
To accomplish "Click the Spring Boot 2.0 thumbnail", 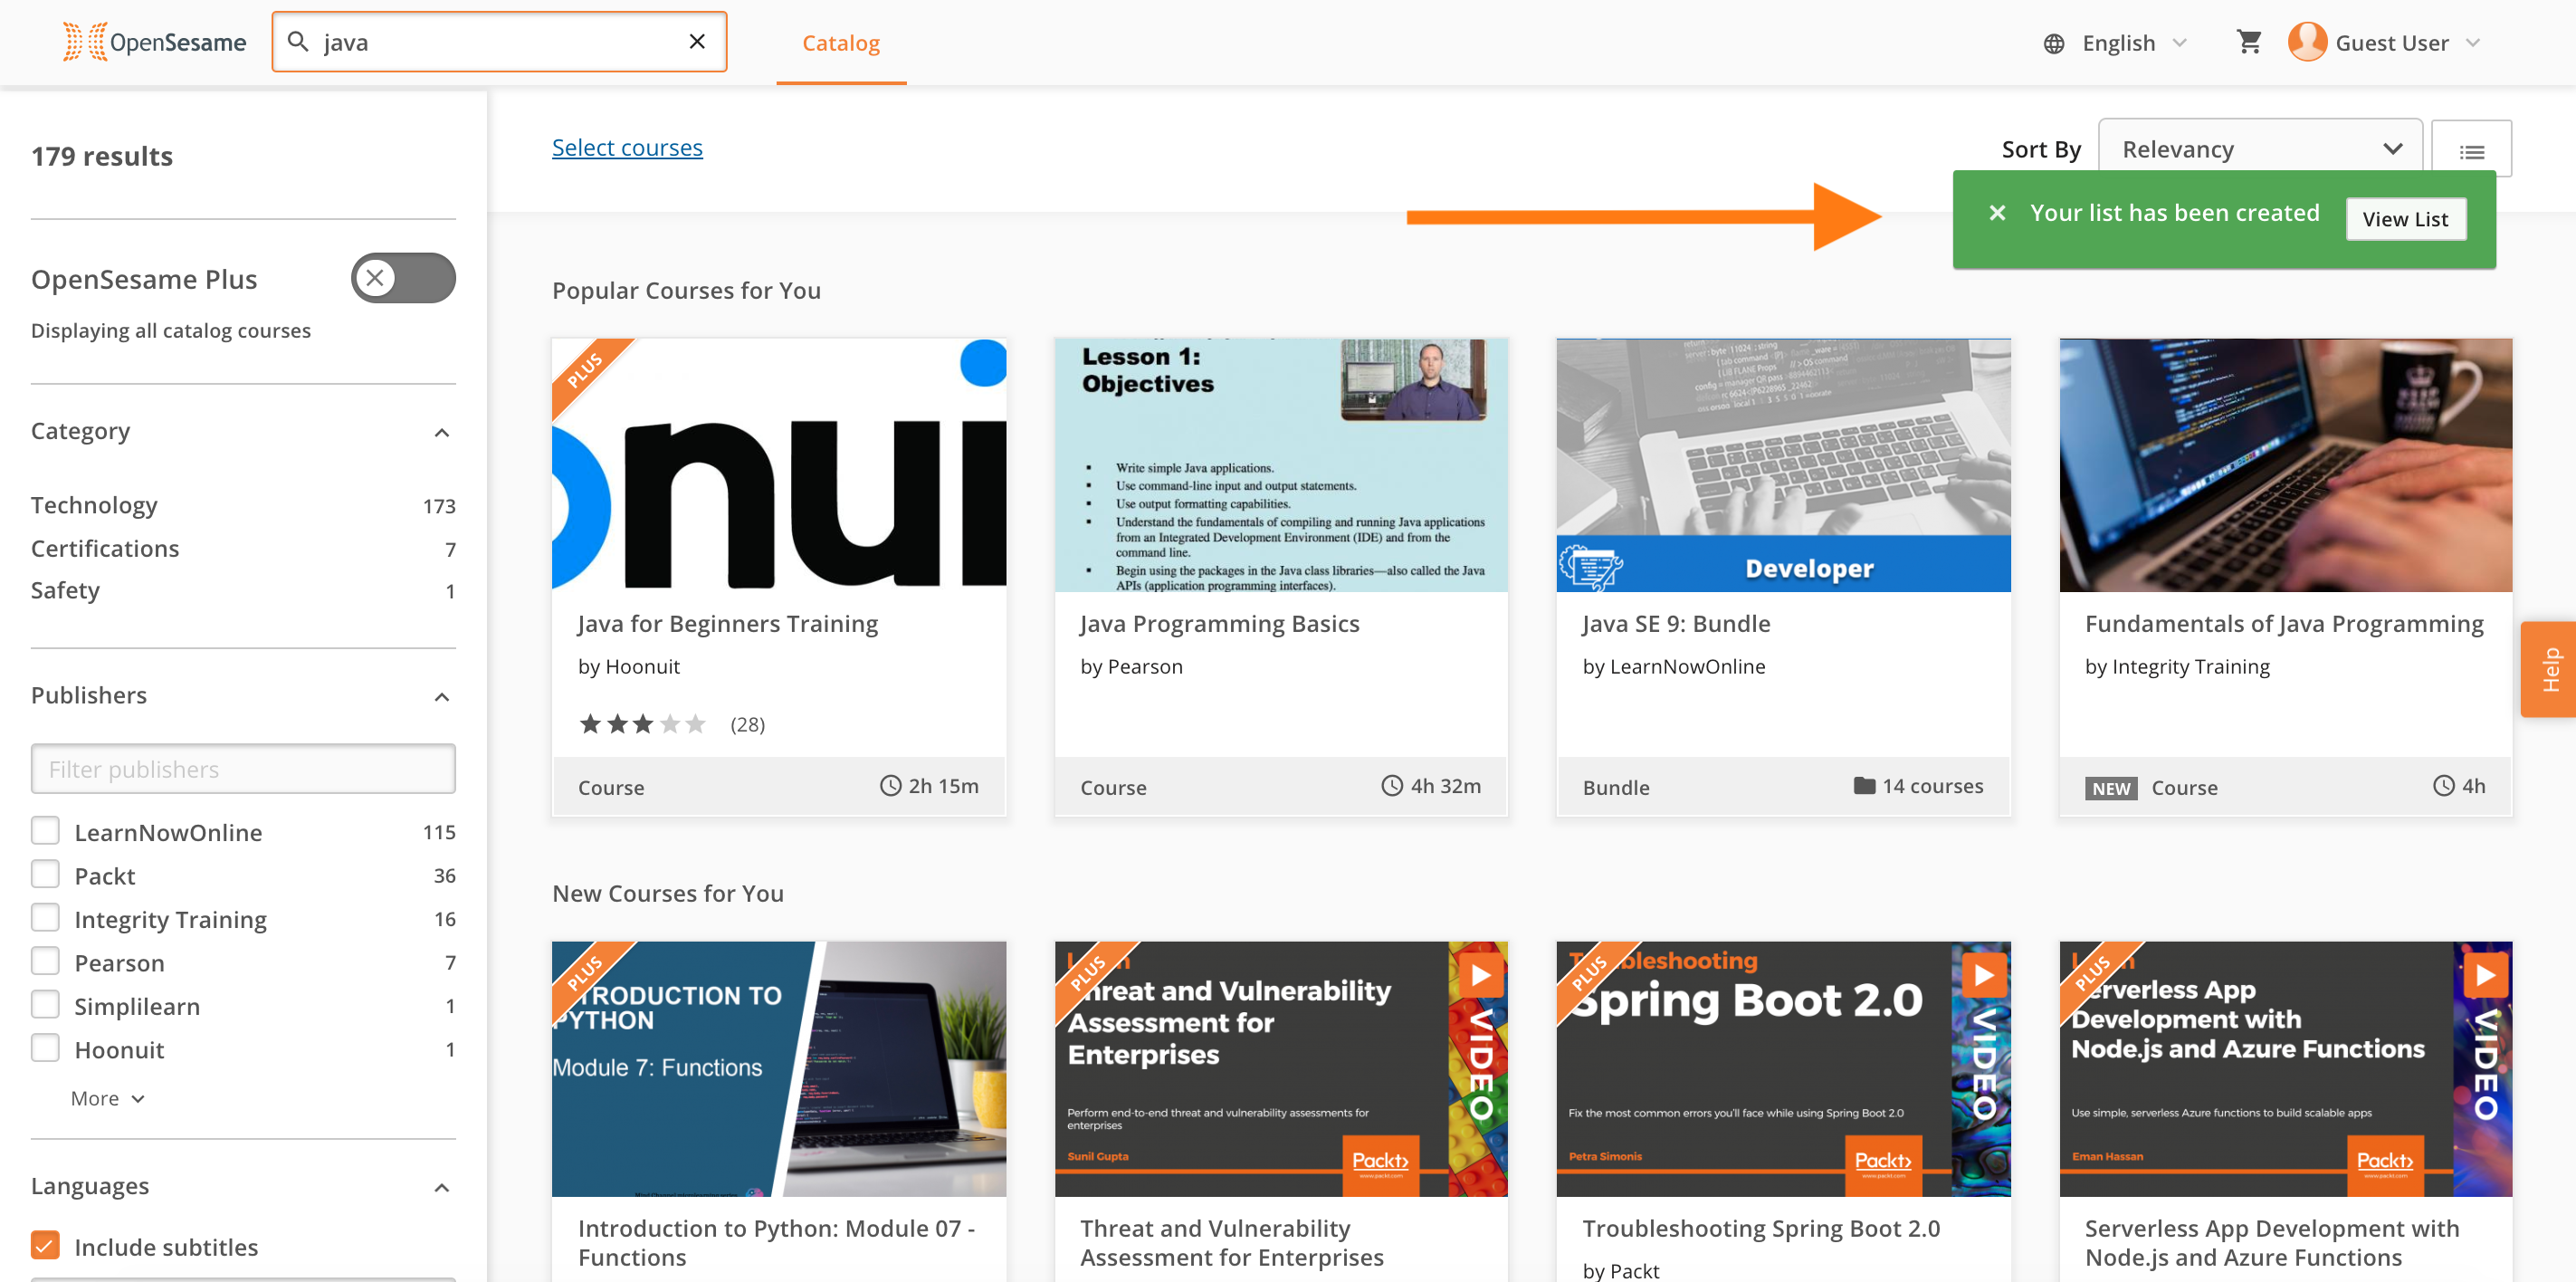I will (x=1783, y=1069).
